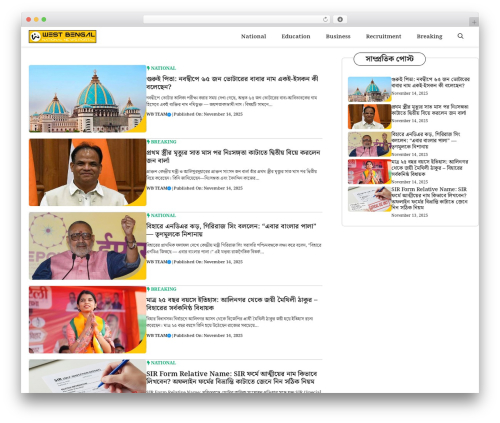500x423 pixels.
Task: Open sidebar thumbnail of man in white kurta
Action: coord(370,117)
